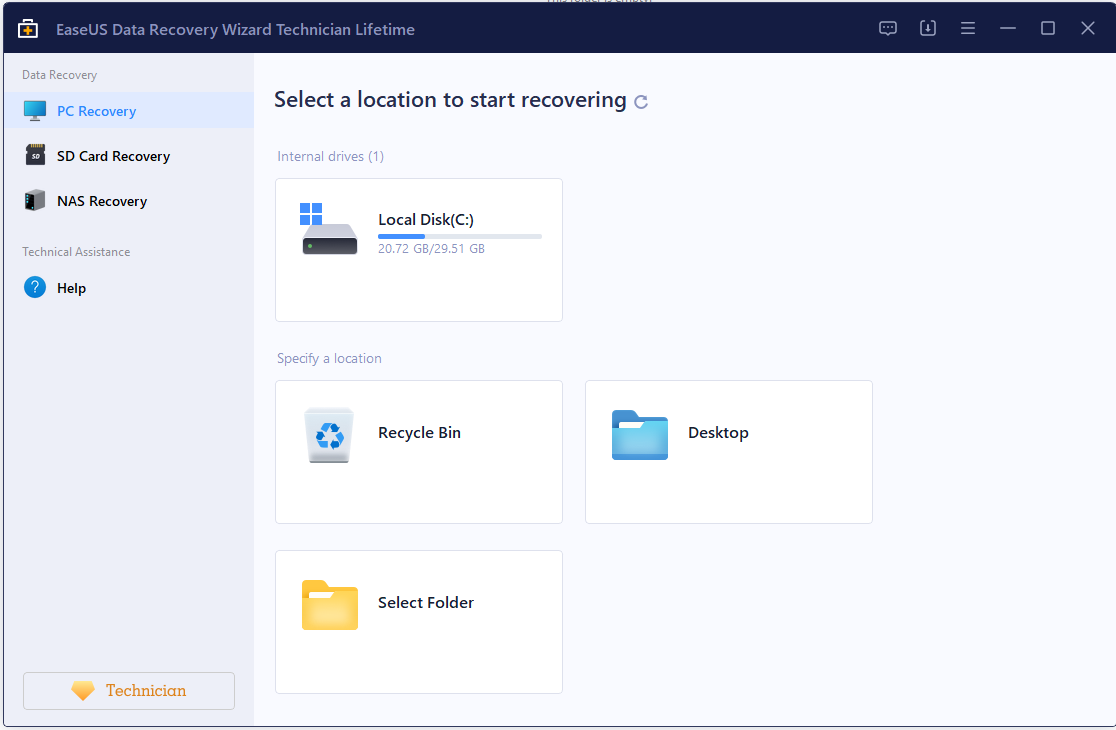Click the Technical Assistance section label
Image resolution: width=1116 pixels, height=730 pixels.
pos(76,251)
